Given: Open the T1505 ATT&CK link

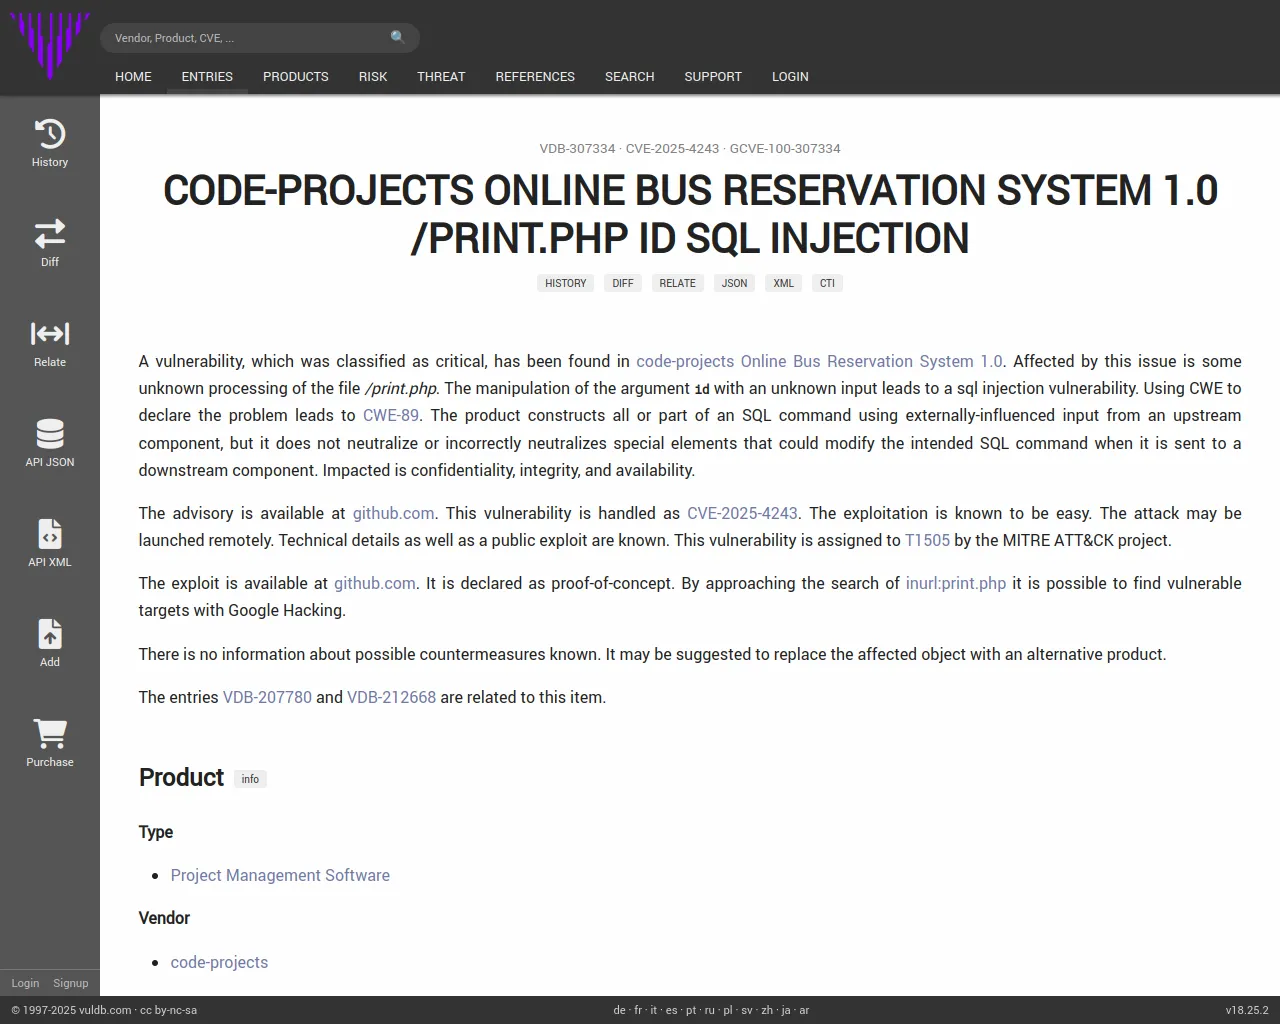Looking at the screenshot, I should click(x=927, y=540).
